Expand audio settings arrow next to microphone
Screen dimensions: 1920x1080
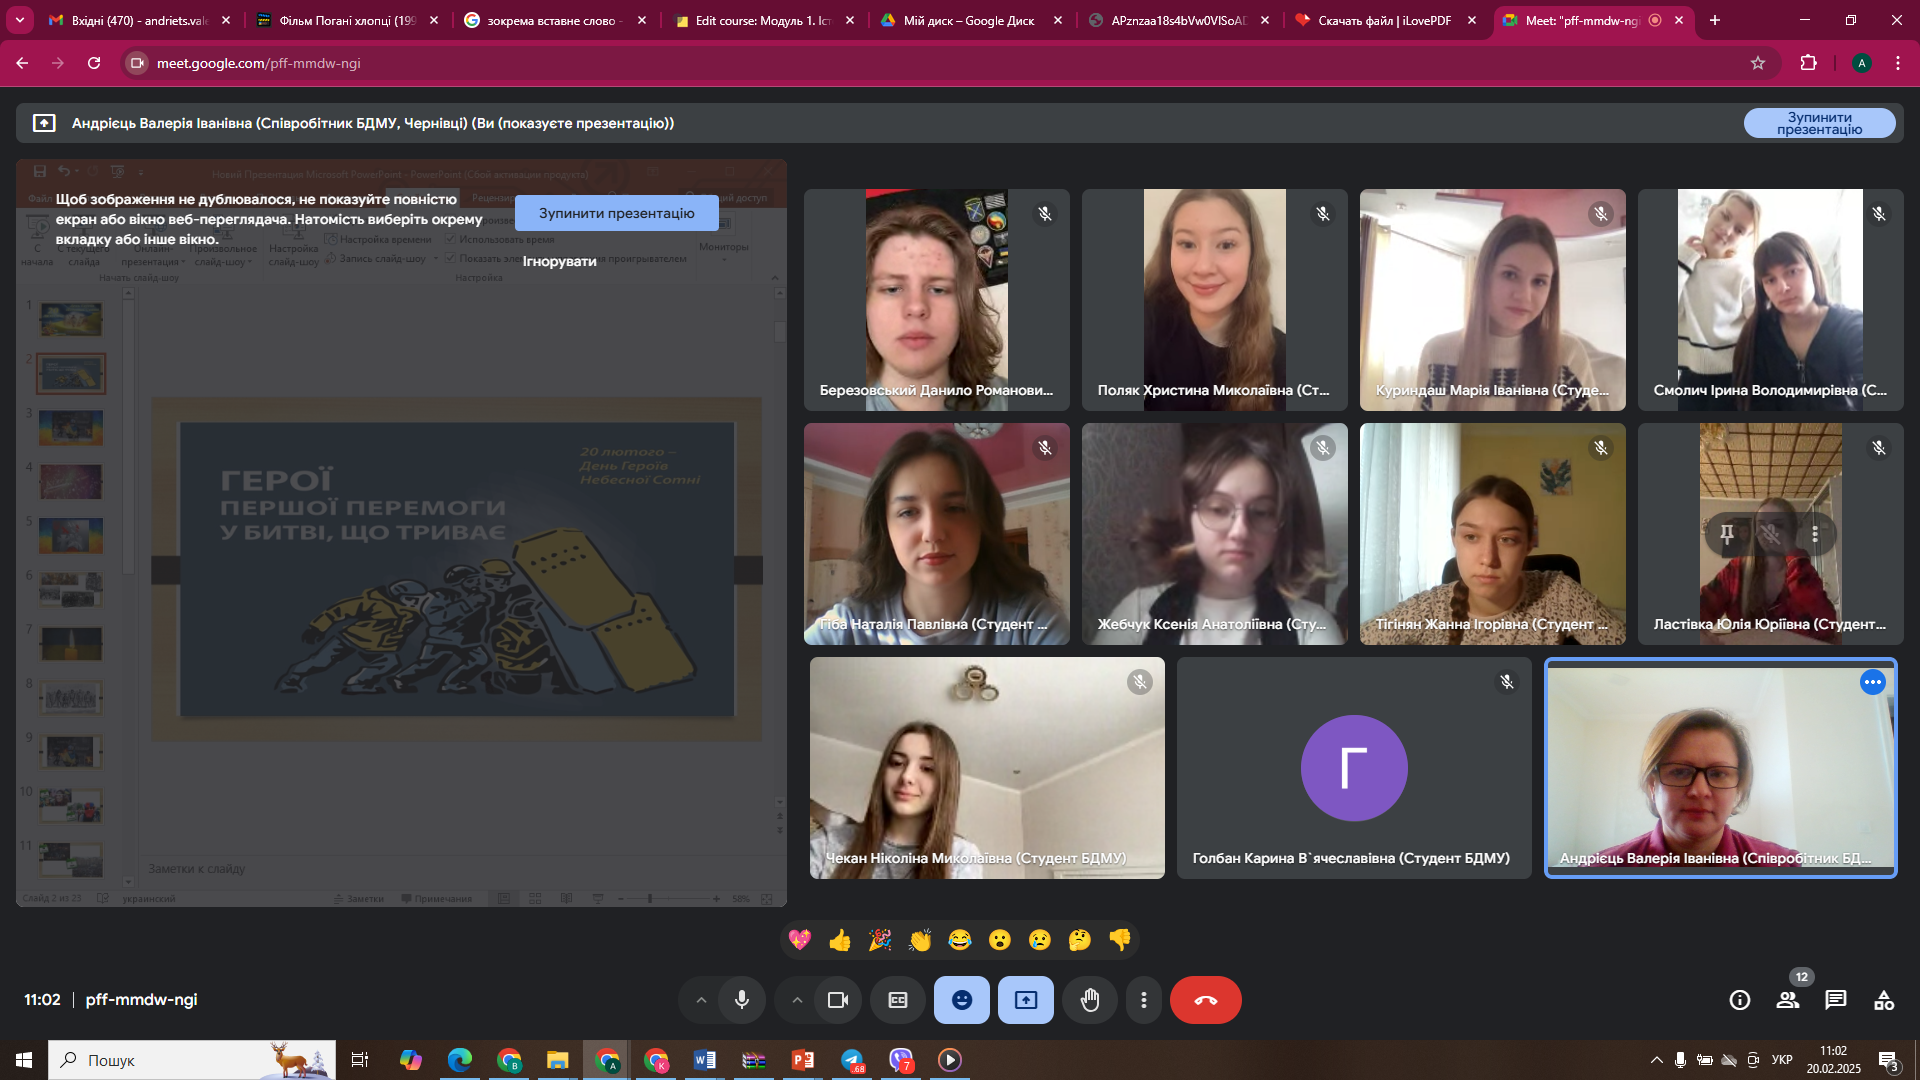point(701,1000)
